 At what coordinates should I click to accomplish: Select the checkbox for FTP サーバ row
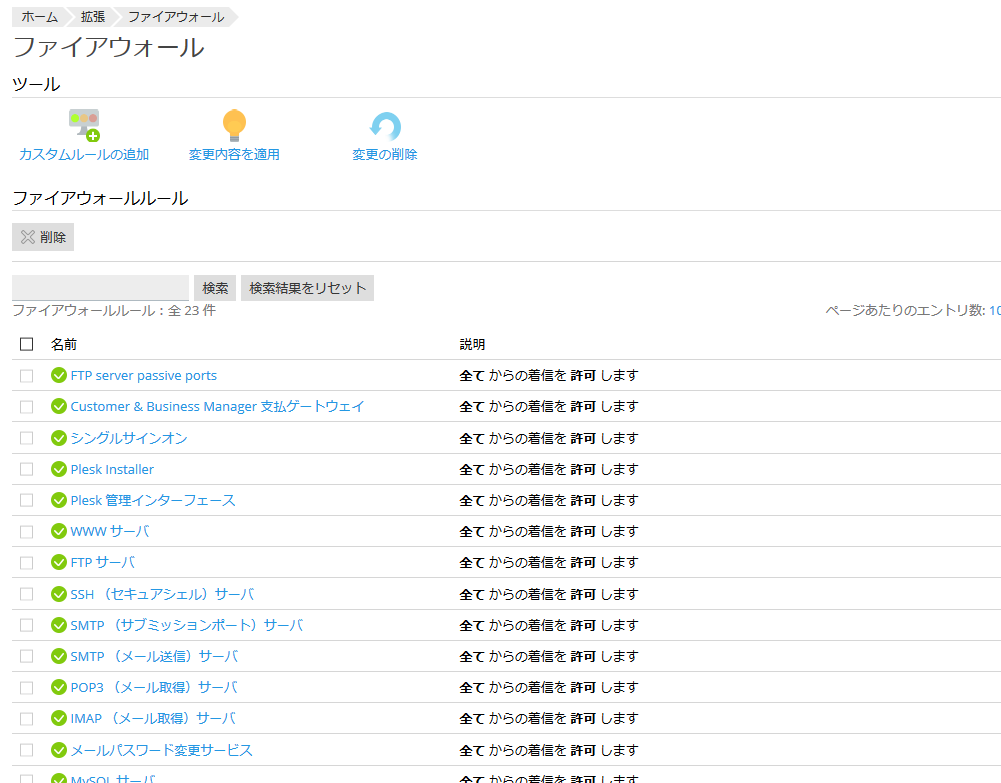pyautogui.click(x=27, y=562)
